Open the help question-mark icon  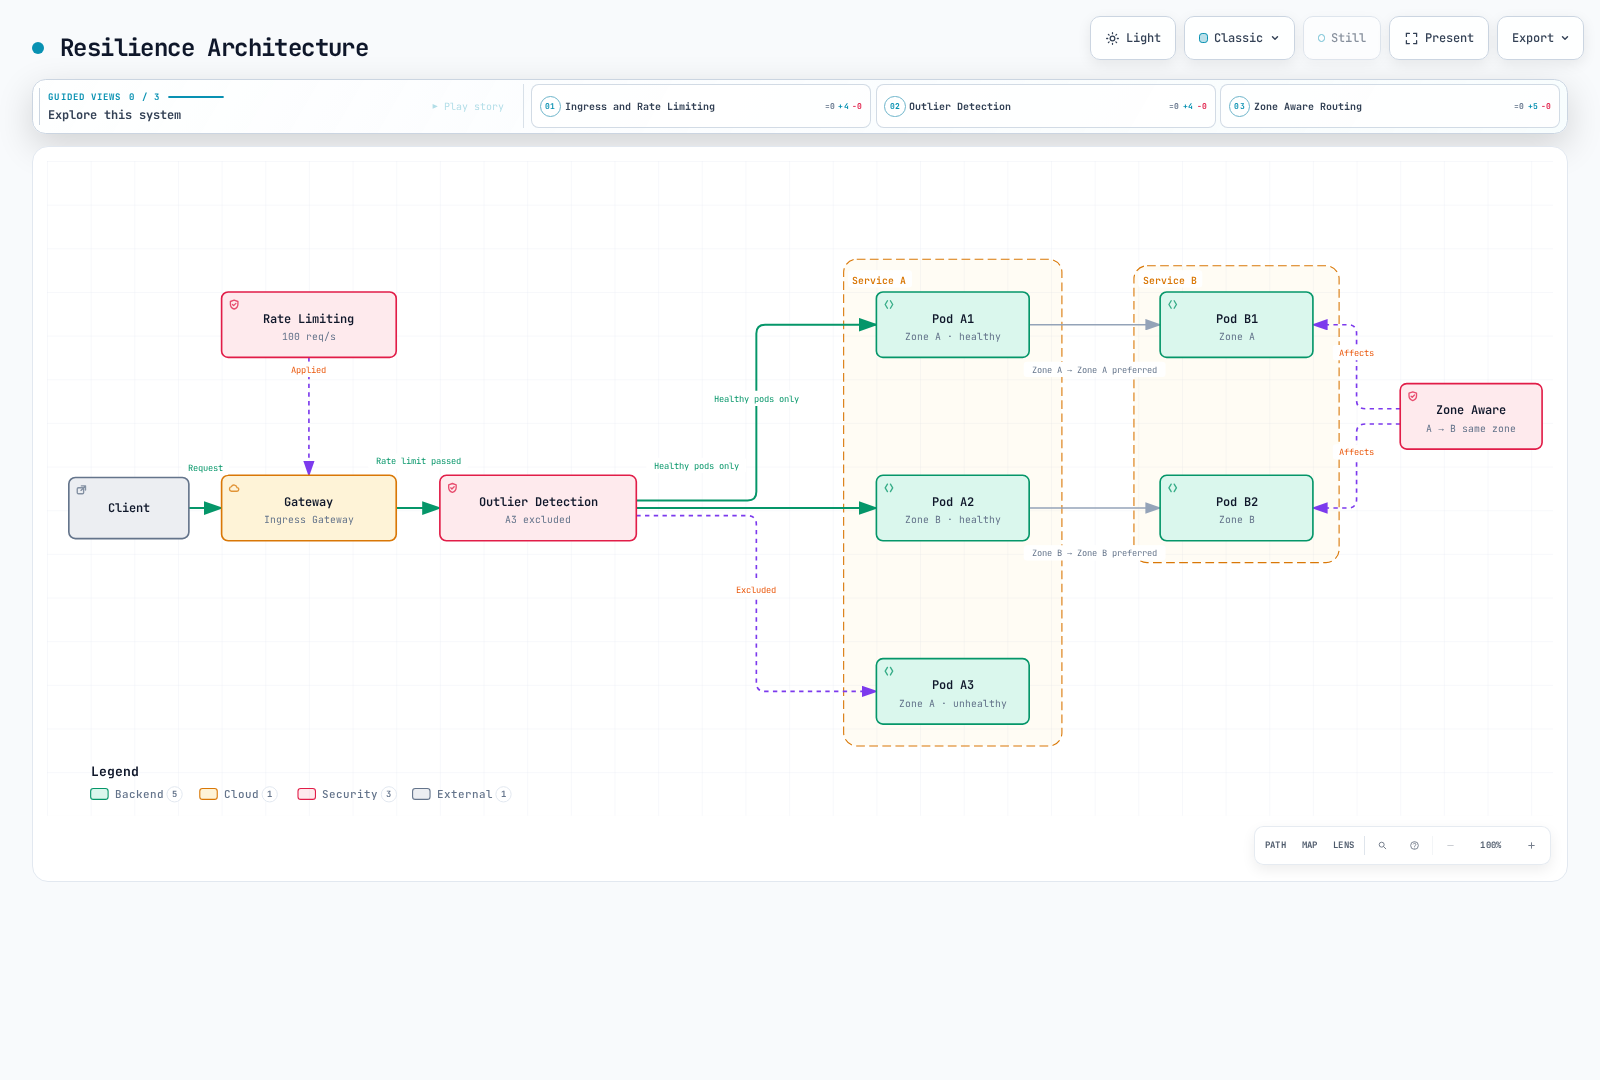tap(1414, 845)
